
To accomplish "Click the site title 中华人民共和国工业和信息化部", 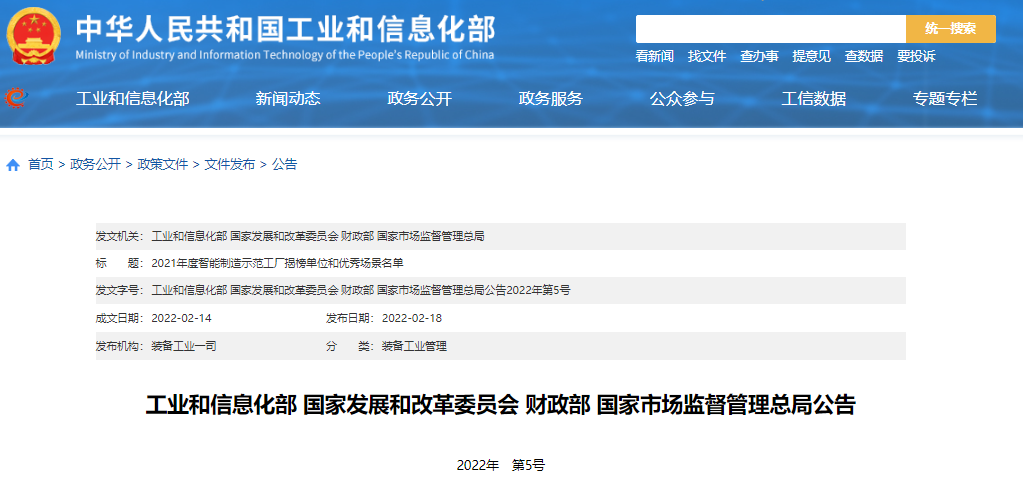I will click(285, 28).
